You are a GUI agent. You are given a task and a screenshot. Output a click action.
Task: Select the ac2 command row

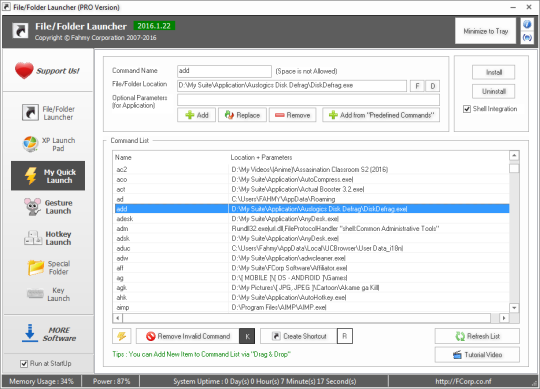point(312,169)
